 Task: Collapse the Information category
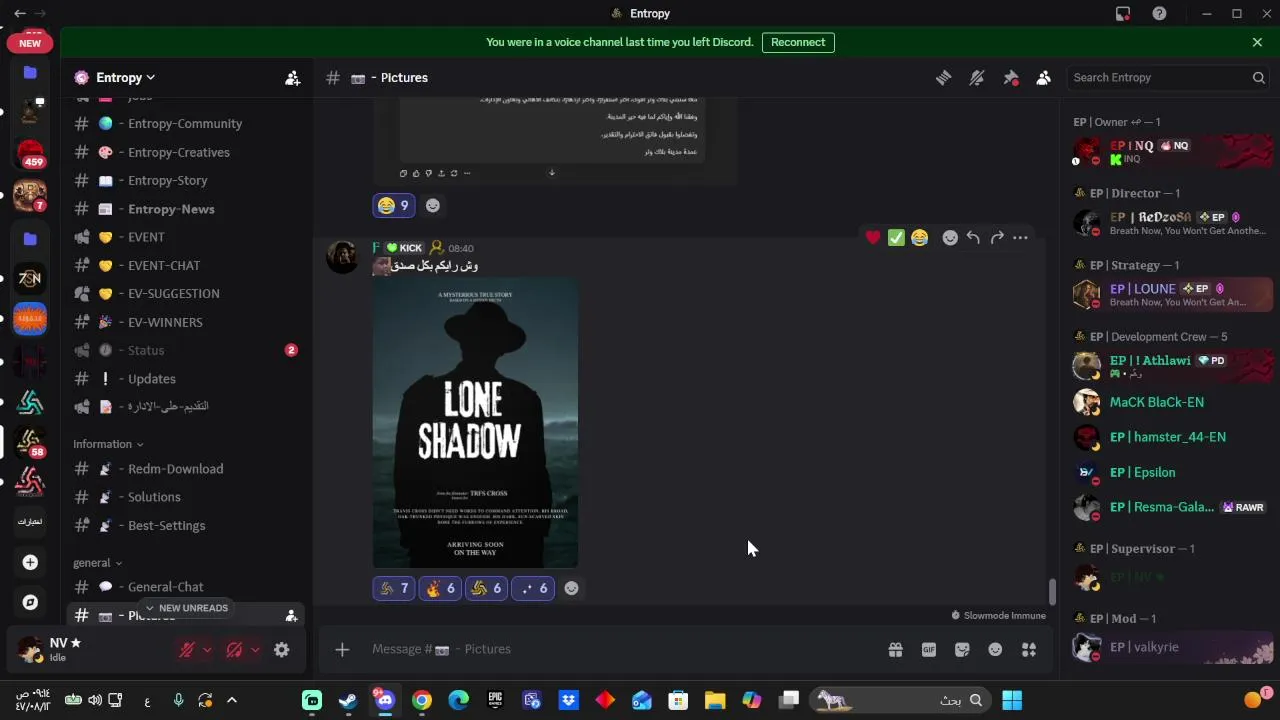[x=108, y=444]
